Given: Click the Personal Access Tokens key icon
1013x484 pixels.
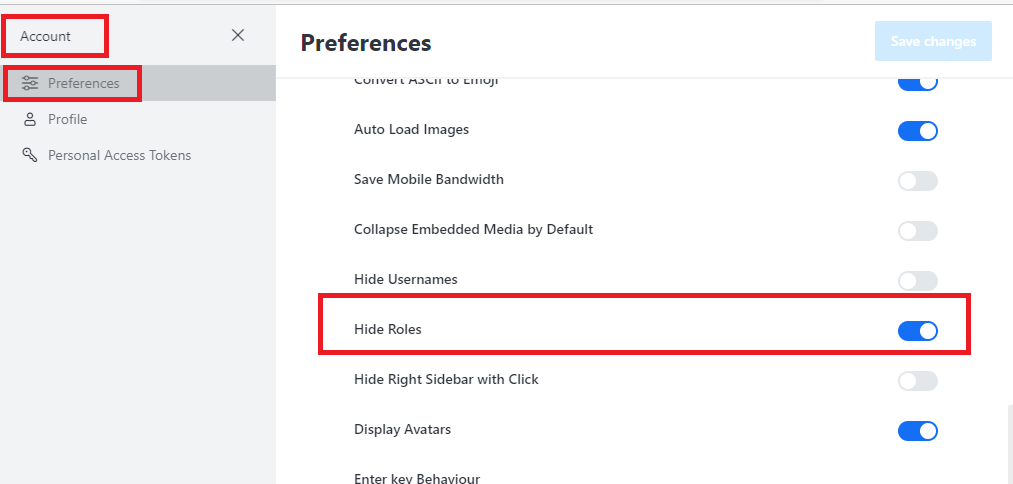Looking at the screenshot, I should pyautogui.click(x=30, y=155).
